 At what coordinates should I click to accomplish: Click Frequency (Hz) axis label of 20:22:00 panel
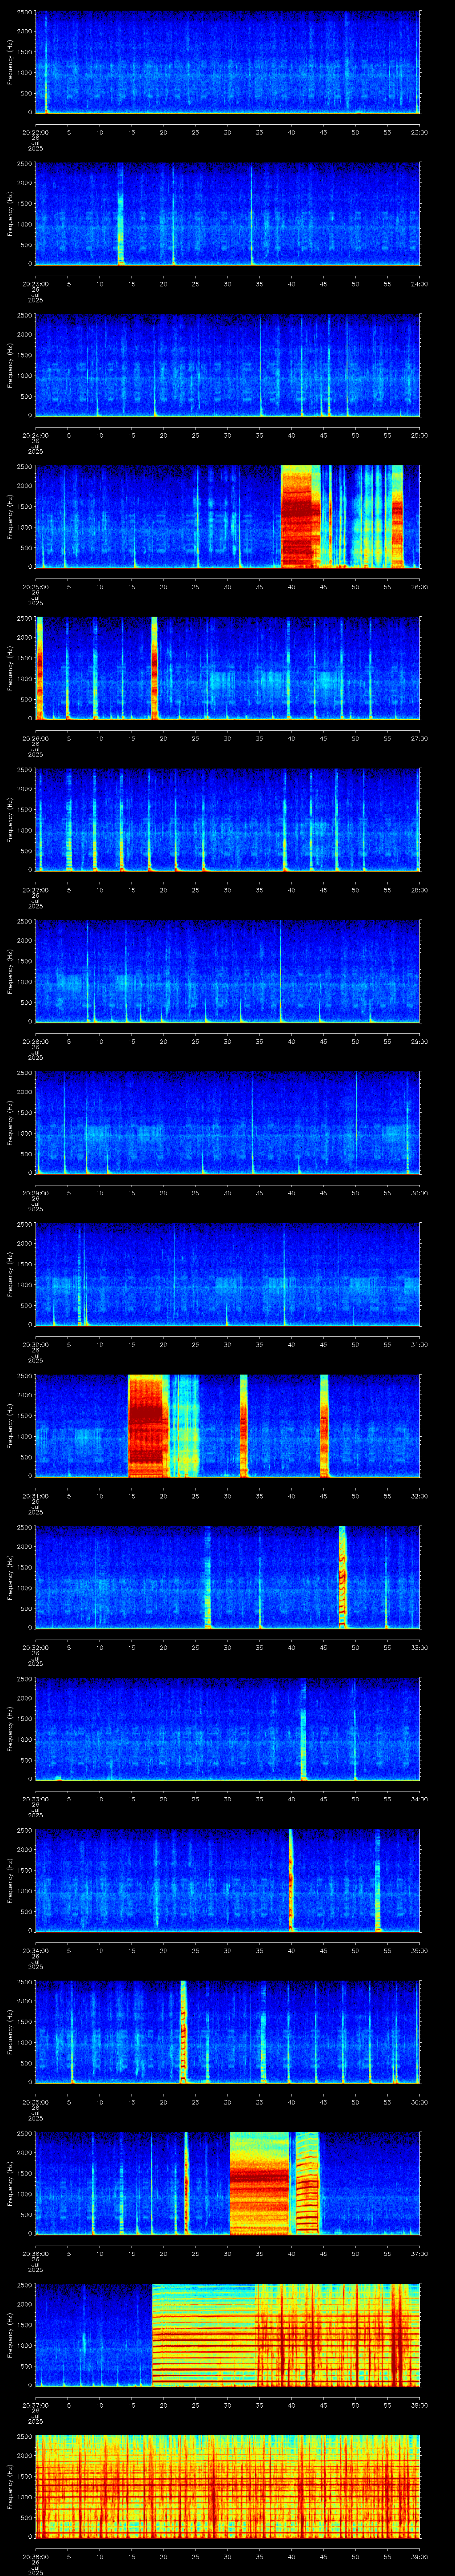[x=10, y=62]
